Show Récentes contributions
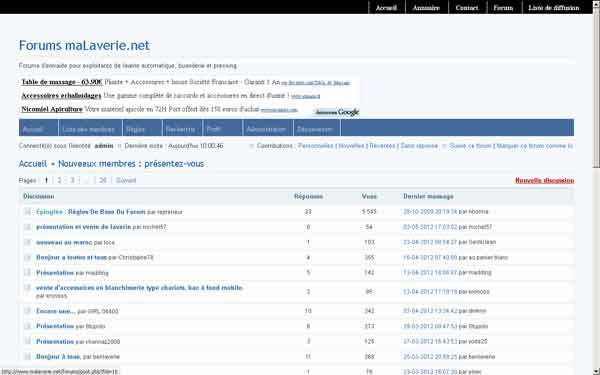Image resolution: width=600 pixels, height=375 pixels. 382,146
